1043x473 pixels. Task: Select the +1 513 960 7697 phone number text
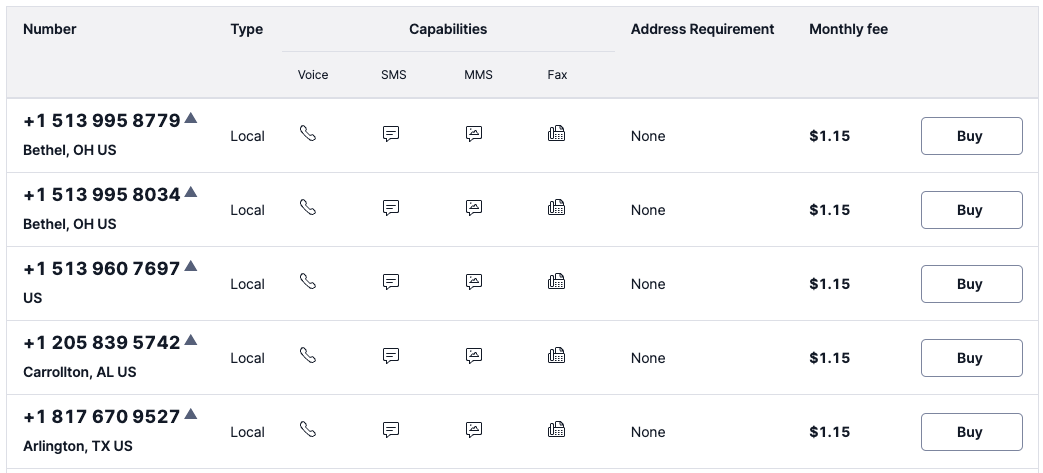(x=102, y=269)
